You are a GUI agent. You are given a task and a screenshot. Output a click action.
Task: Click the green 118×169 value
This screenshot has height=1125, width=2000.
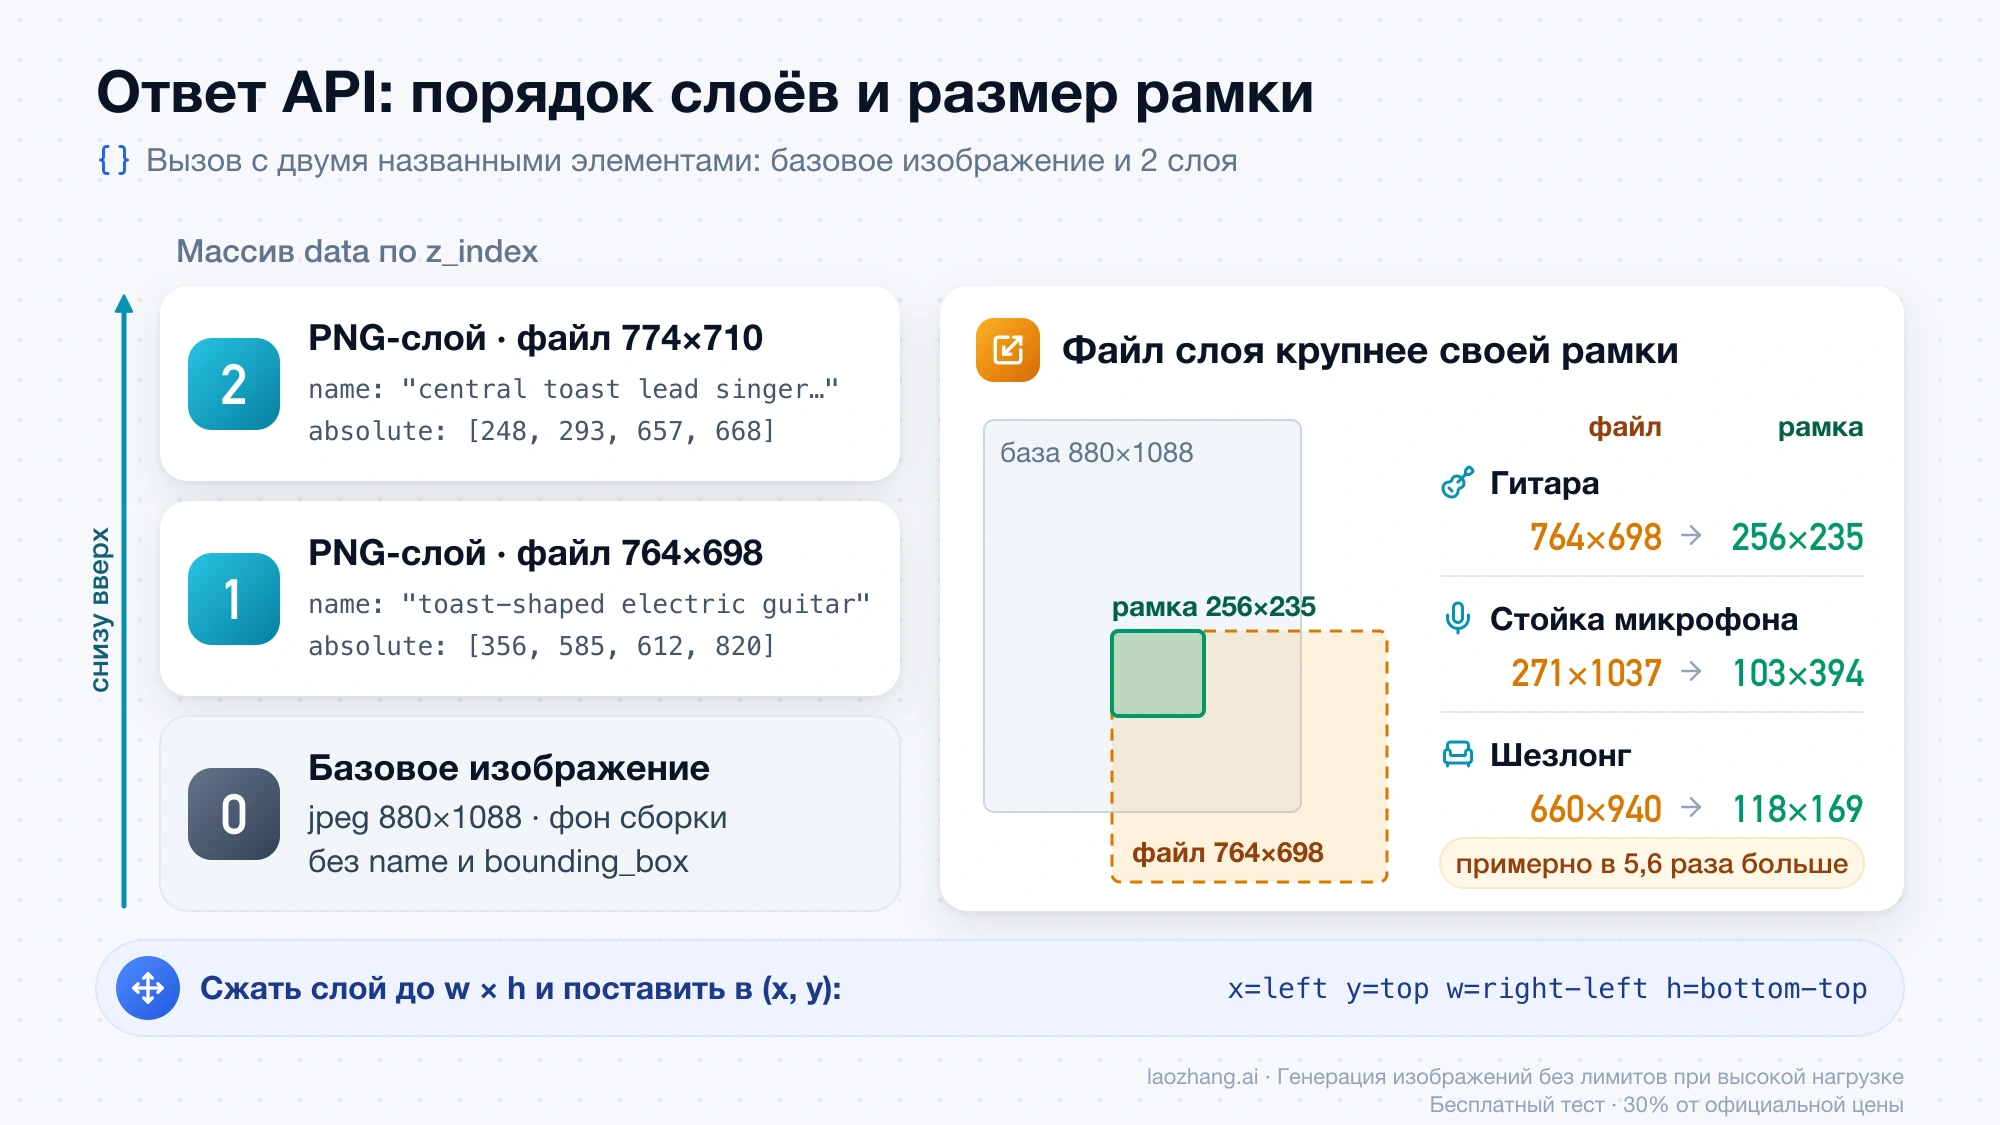pos(1797,809)
